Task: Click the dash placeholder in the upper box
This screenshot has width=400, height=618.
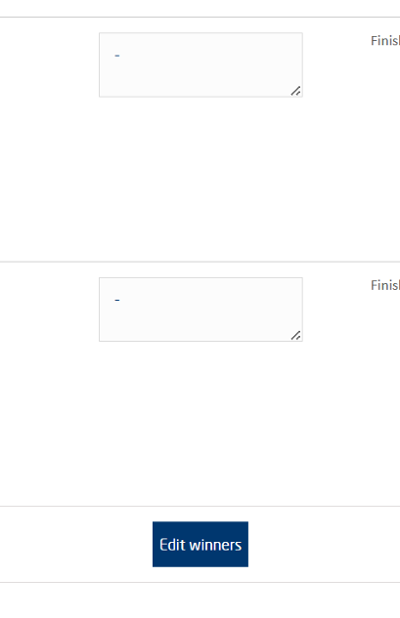Action: pyautogui.click(x=117, y=56)
